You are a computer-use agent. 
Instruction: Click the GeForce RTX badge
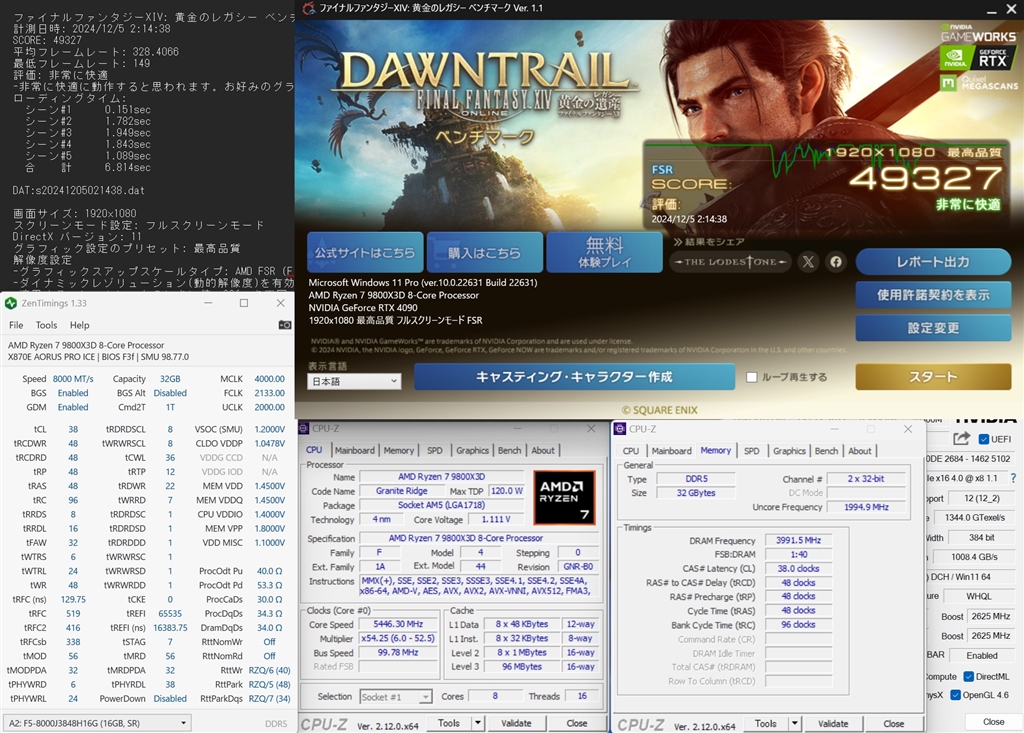(993, 58)
